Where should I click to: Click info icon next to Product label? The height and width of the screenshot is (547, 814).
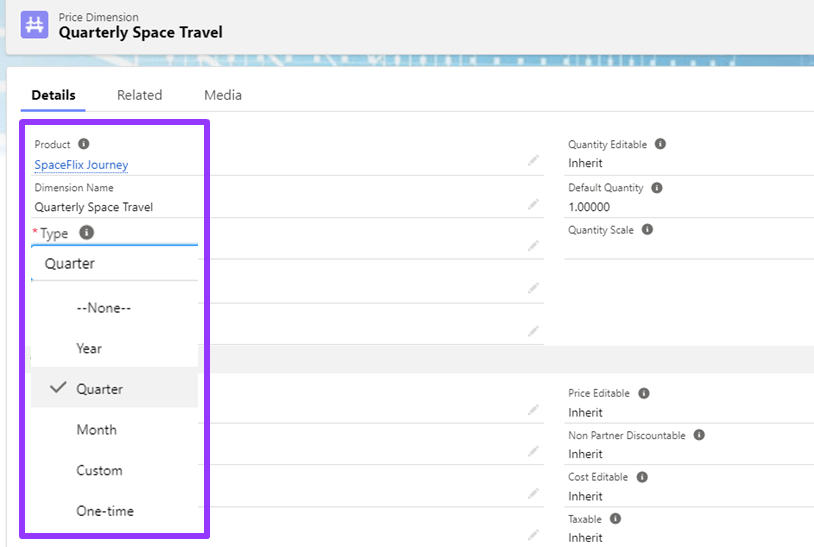tap(84, 144)
